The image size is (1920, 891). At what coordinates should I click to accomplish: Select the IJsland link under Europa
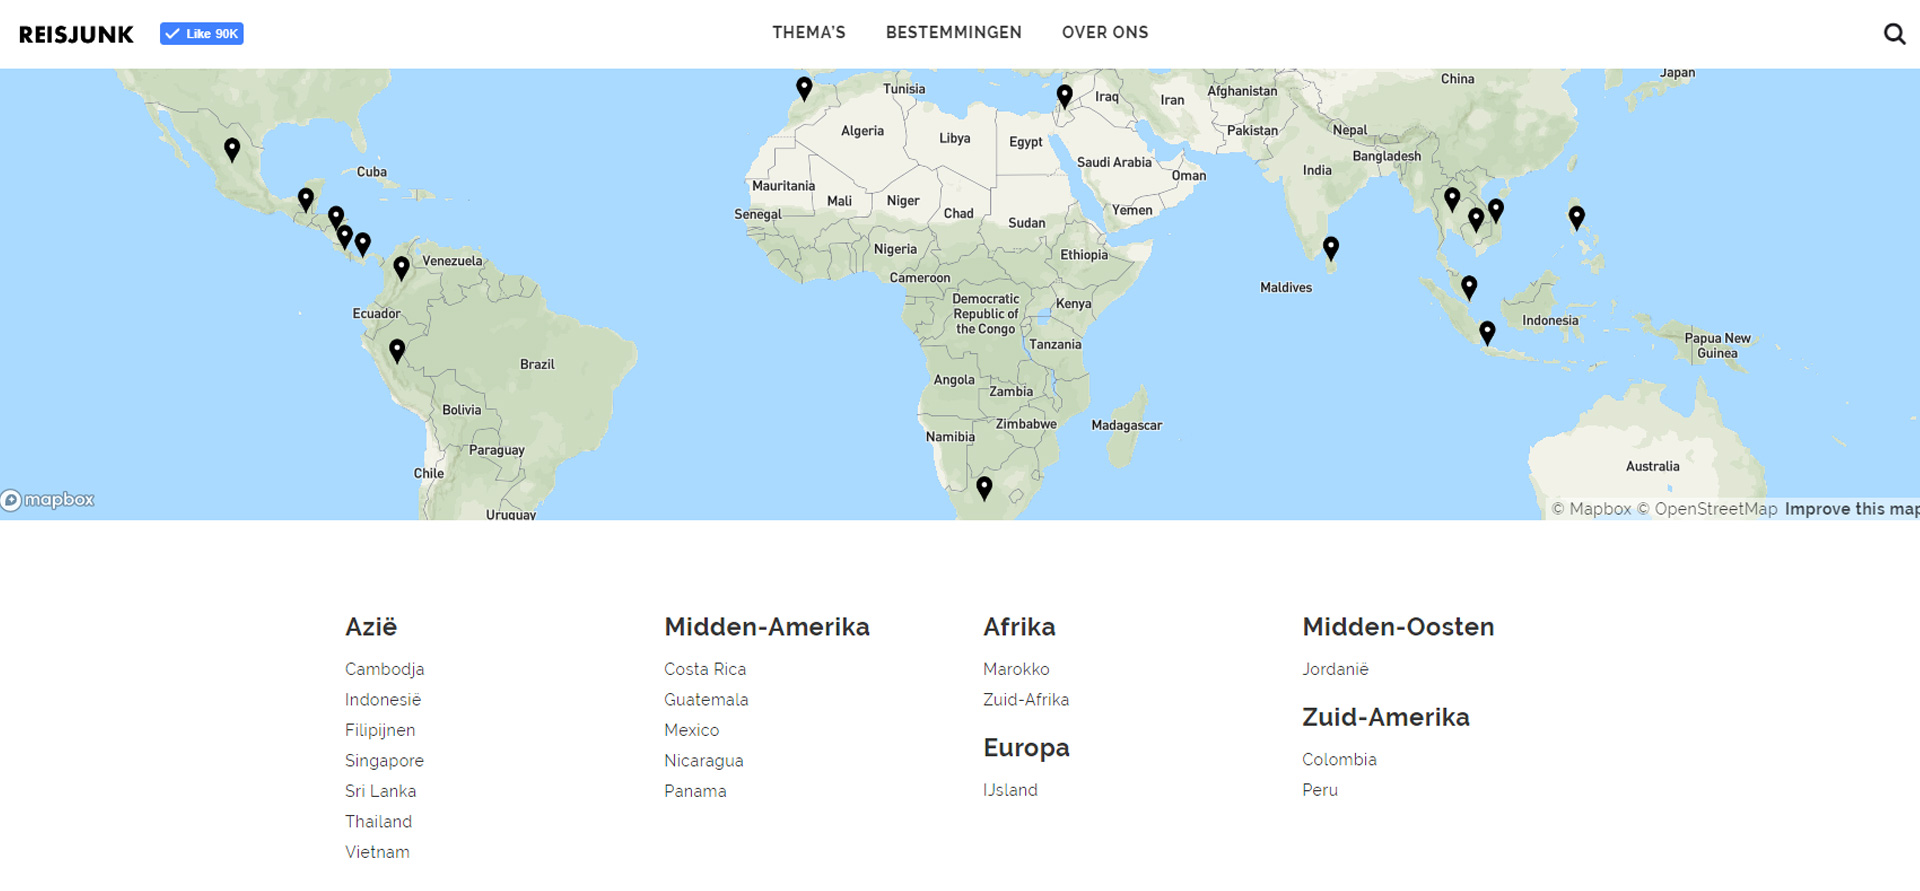pyautogui.click(x=1010, y=790)
